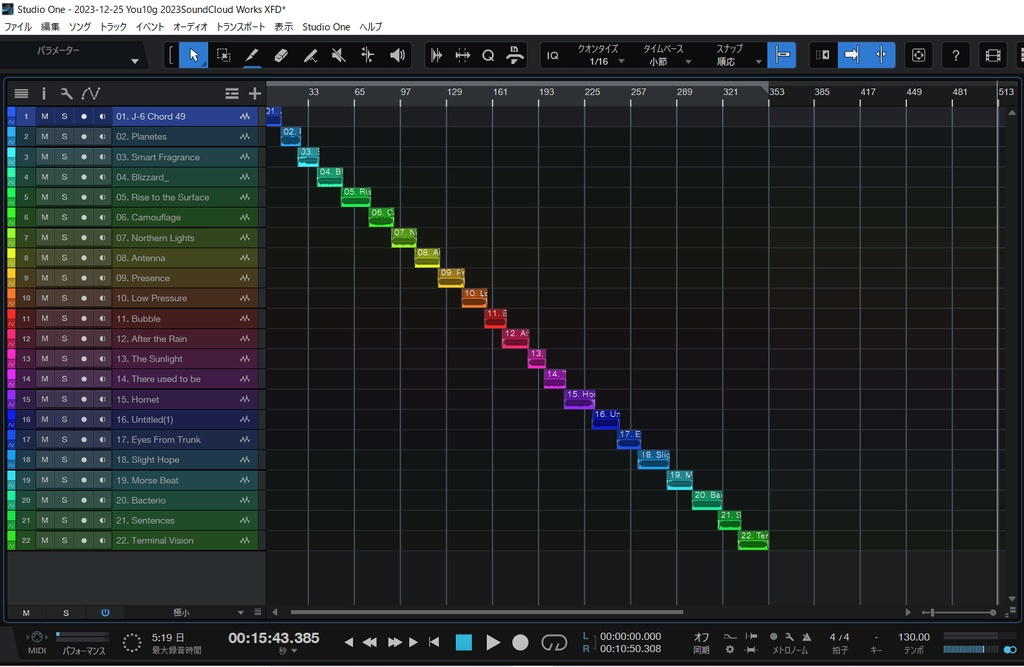Solo the track 11. Bubble
Screen dimensions: 1024x667
[x=63, y=318]
